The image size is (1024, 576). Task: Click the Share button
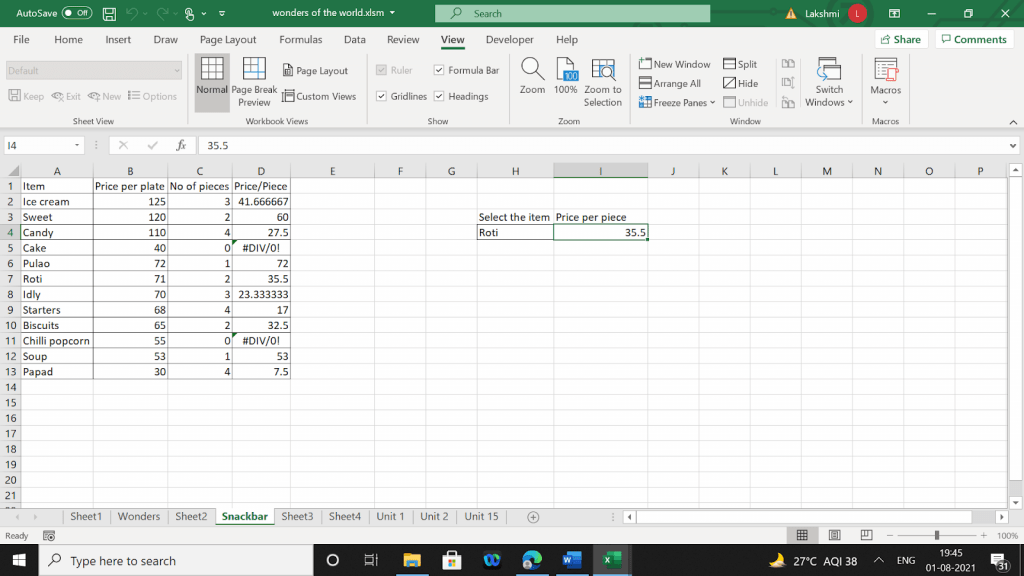(x=900, y=40)
